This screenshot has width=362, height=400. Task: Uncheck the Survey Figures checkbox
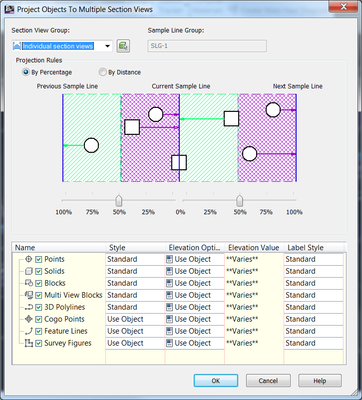tap(39, 343)
